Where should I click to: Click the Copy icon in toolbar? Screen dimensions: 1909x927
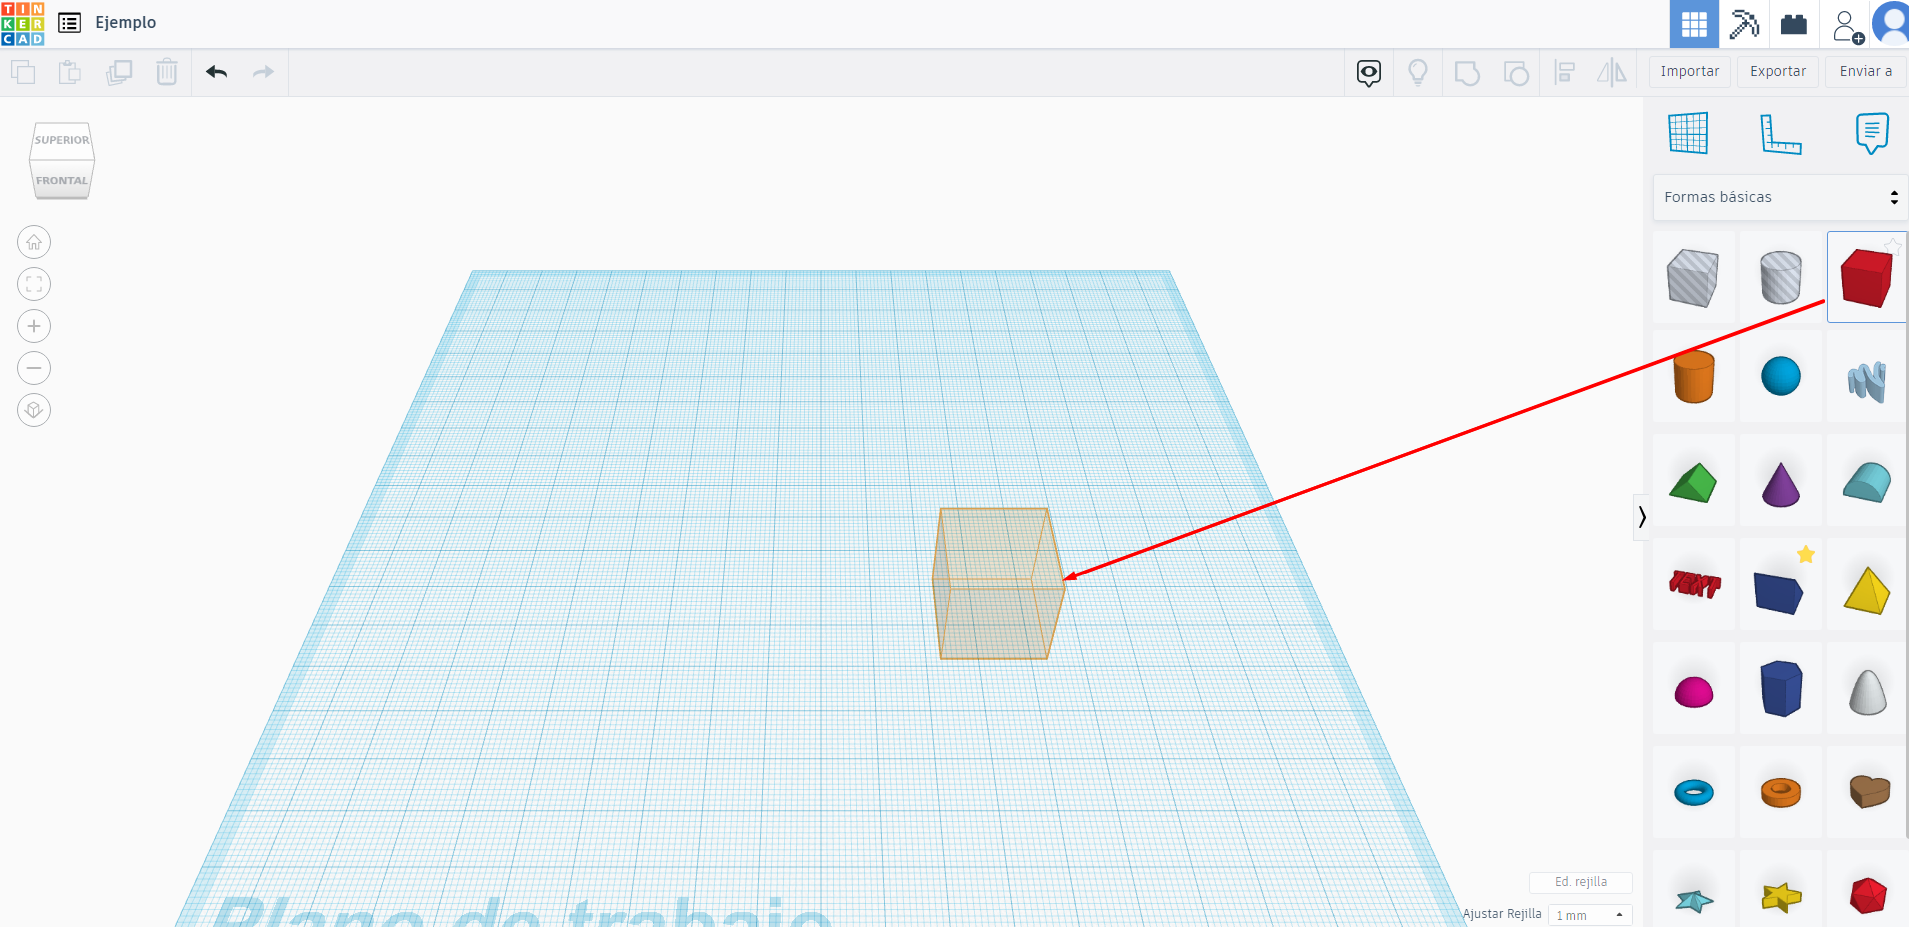(x=23, y=72)
